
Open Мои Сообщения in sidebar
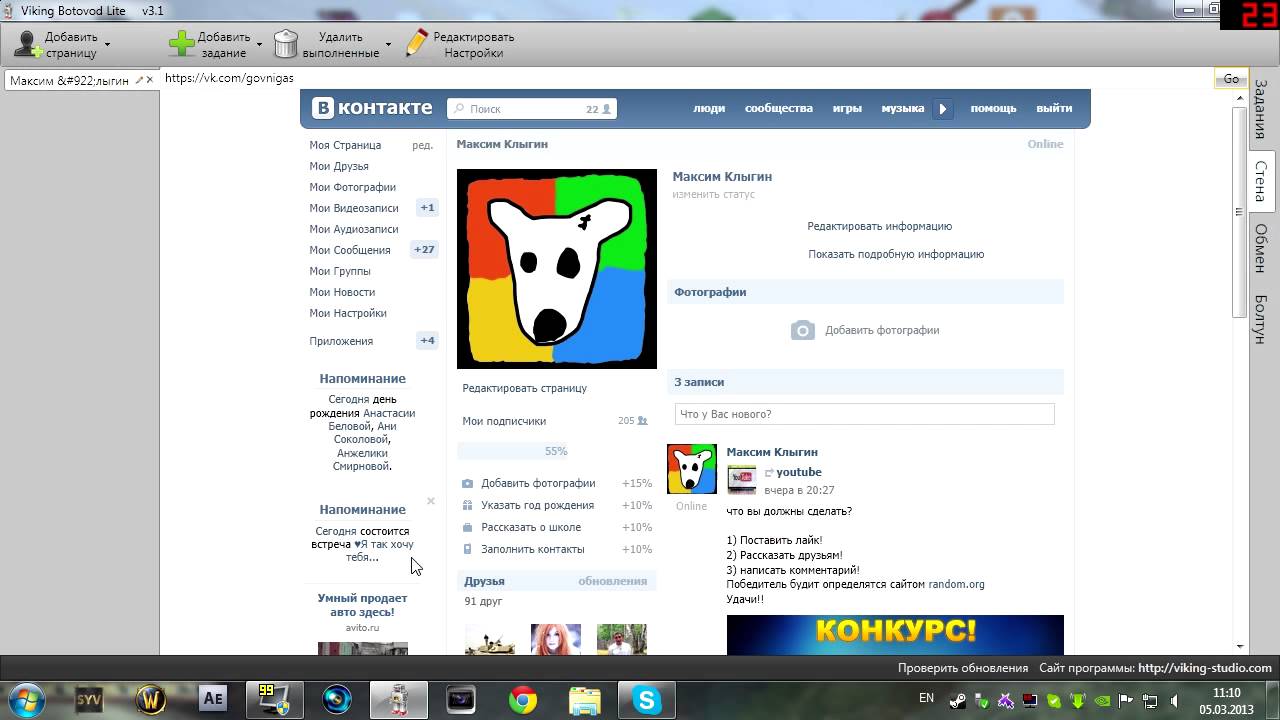click(x=350, y=250)
